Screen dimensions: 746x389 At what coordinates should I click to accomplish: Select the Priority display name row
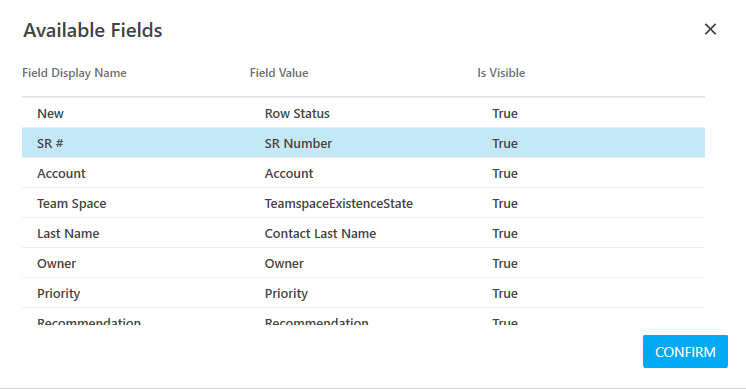tap(363, 293)
